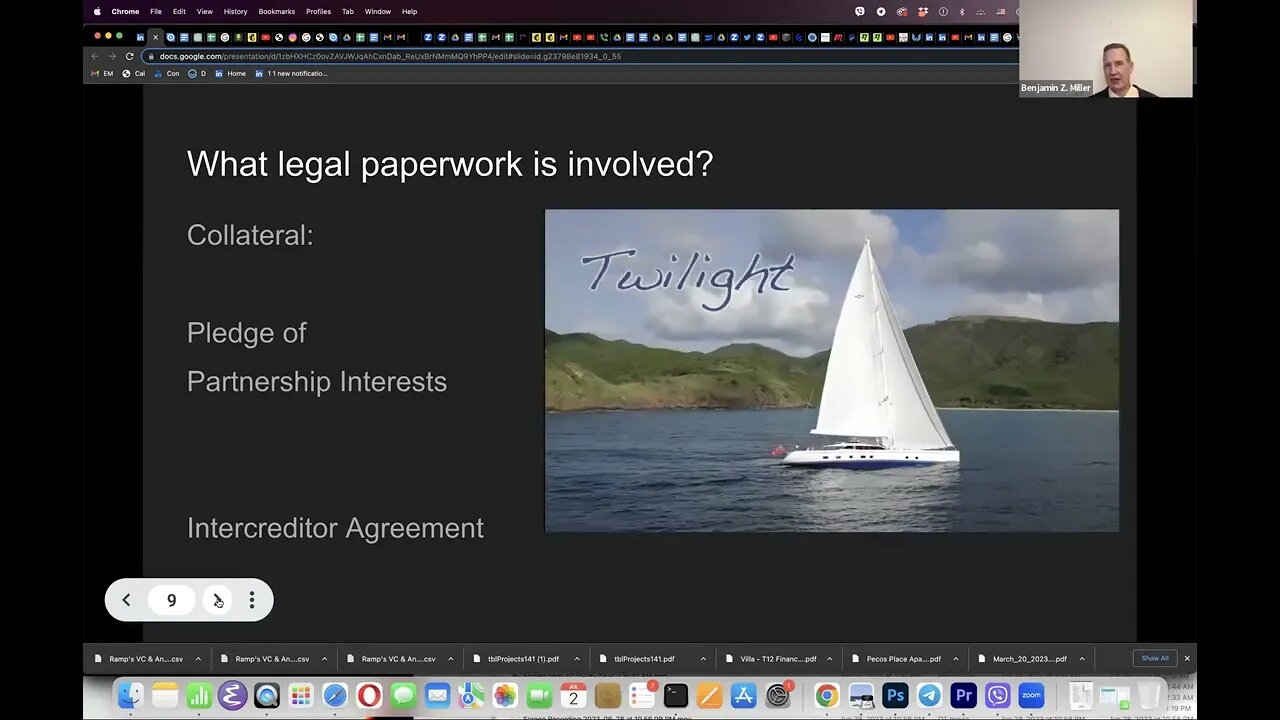Expand options for tblProjects141.pdf download
Image resolution: width=1280 pixels, height=720 pixels.
[x=703, y=659]
